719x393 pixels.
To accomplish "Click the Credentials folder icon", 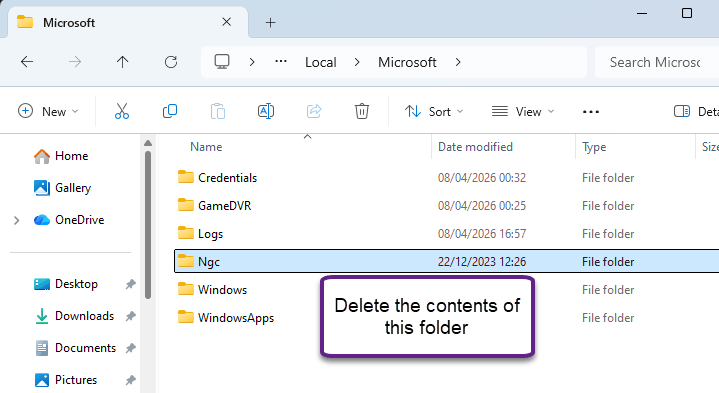I will pyautogui.click(x=186, y=177).
